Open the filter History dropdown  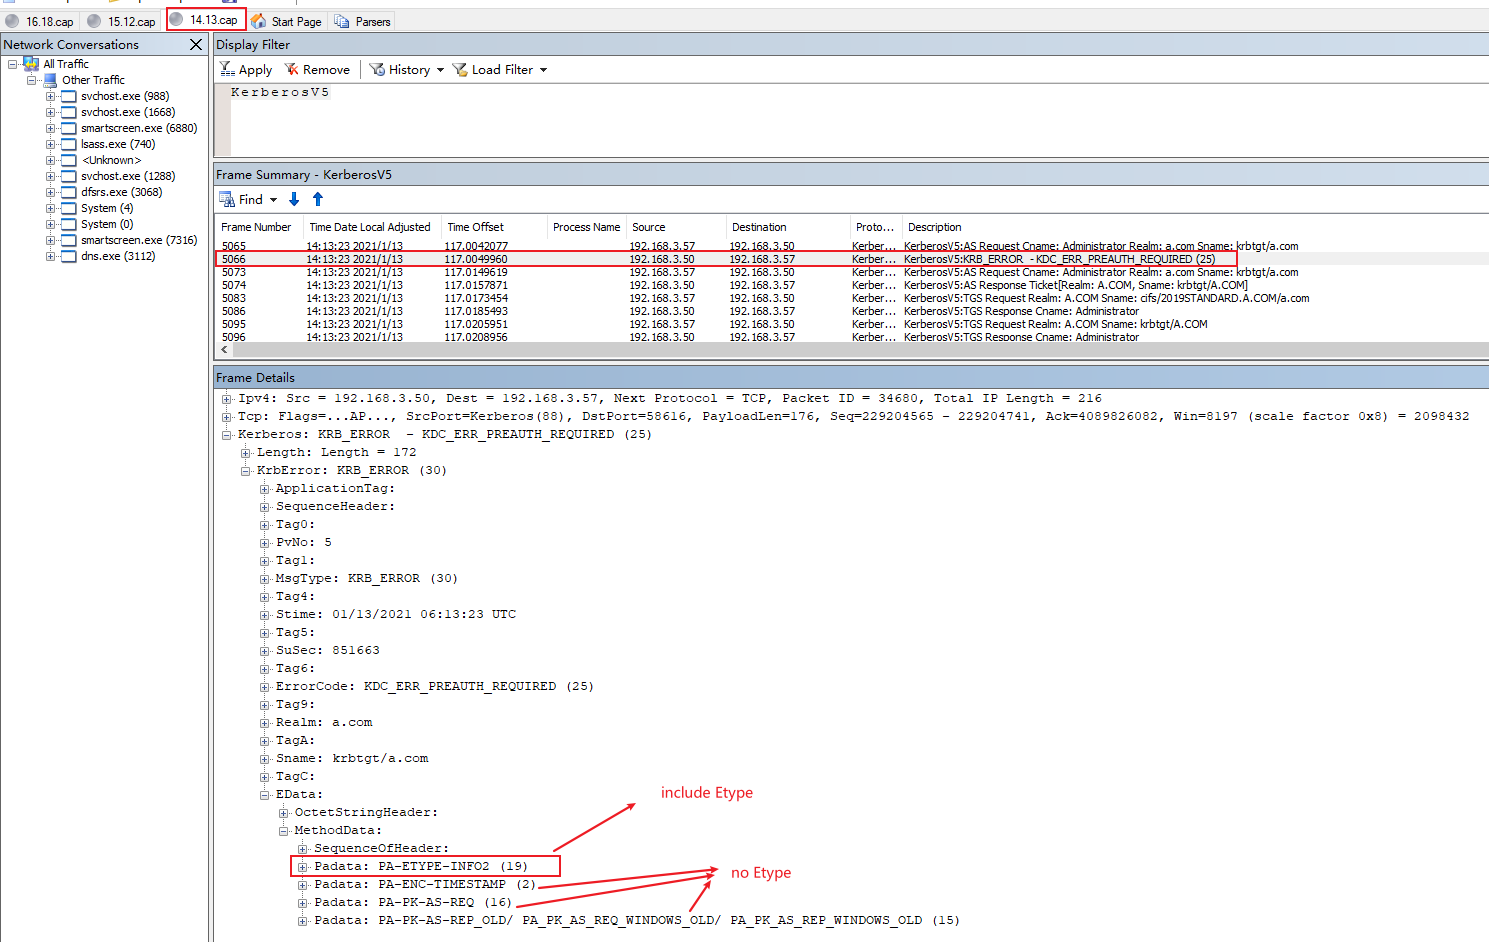coord(406,69)
